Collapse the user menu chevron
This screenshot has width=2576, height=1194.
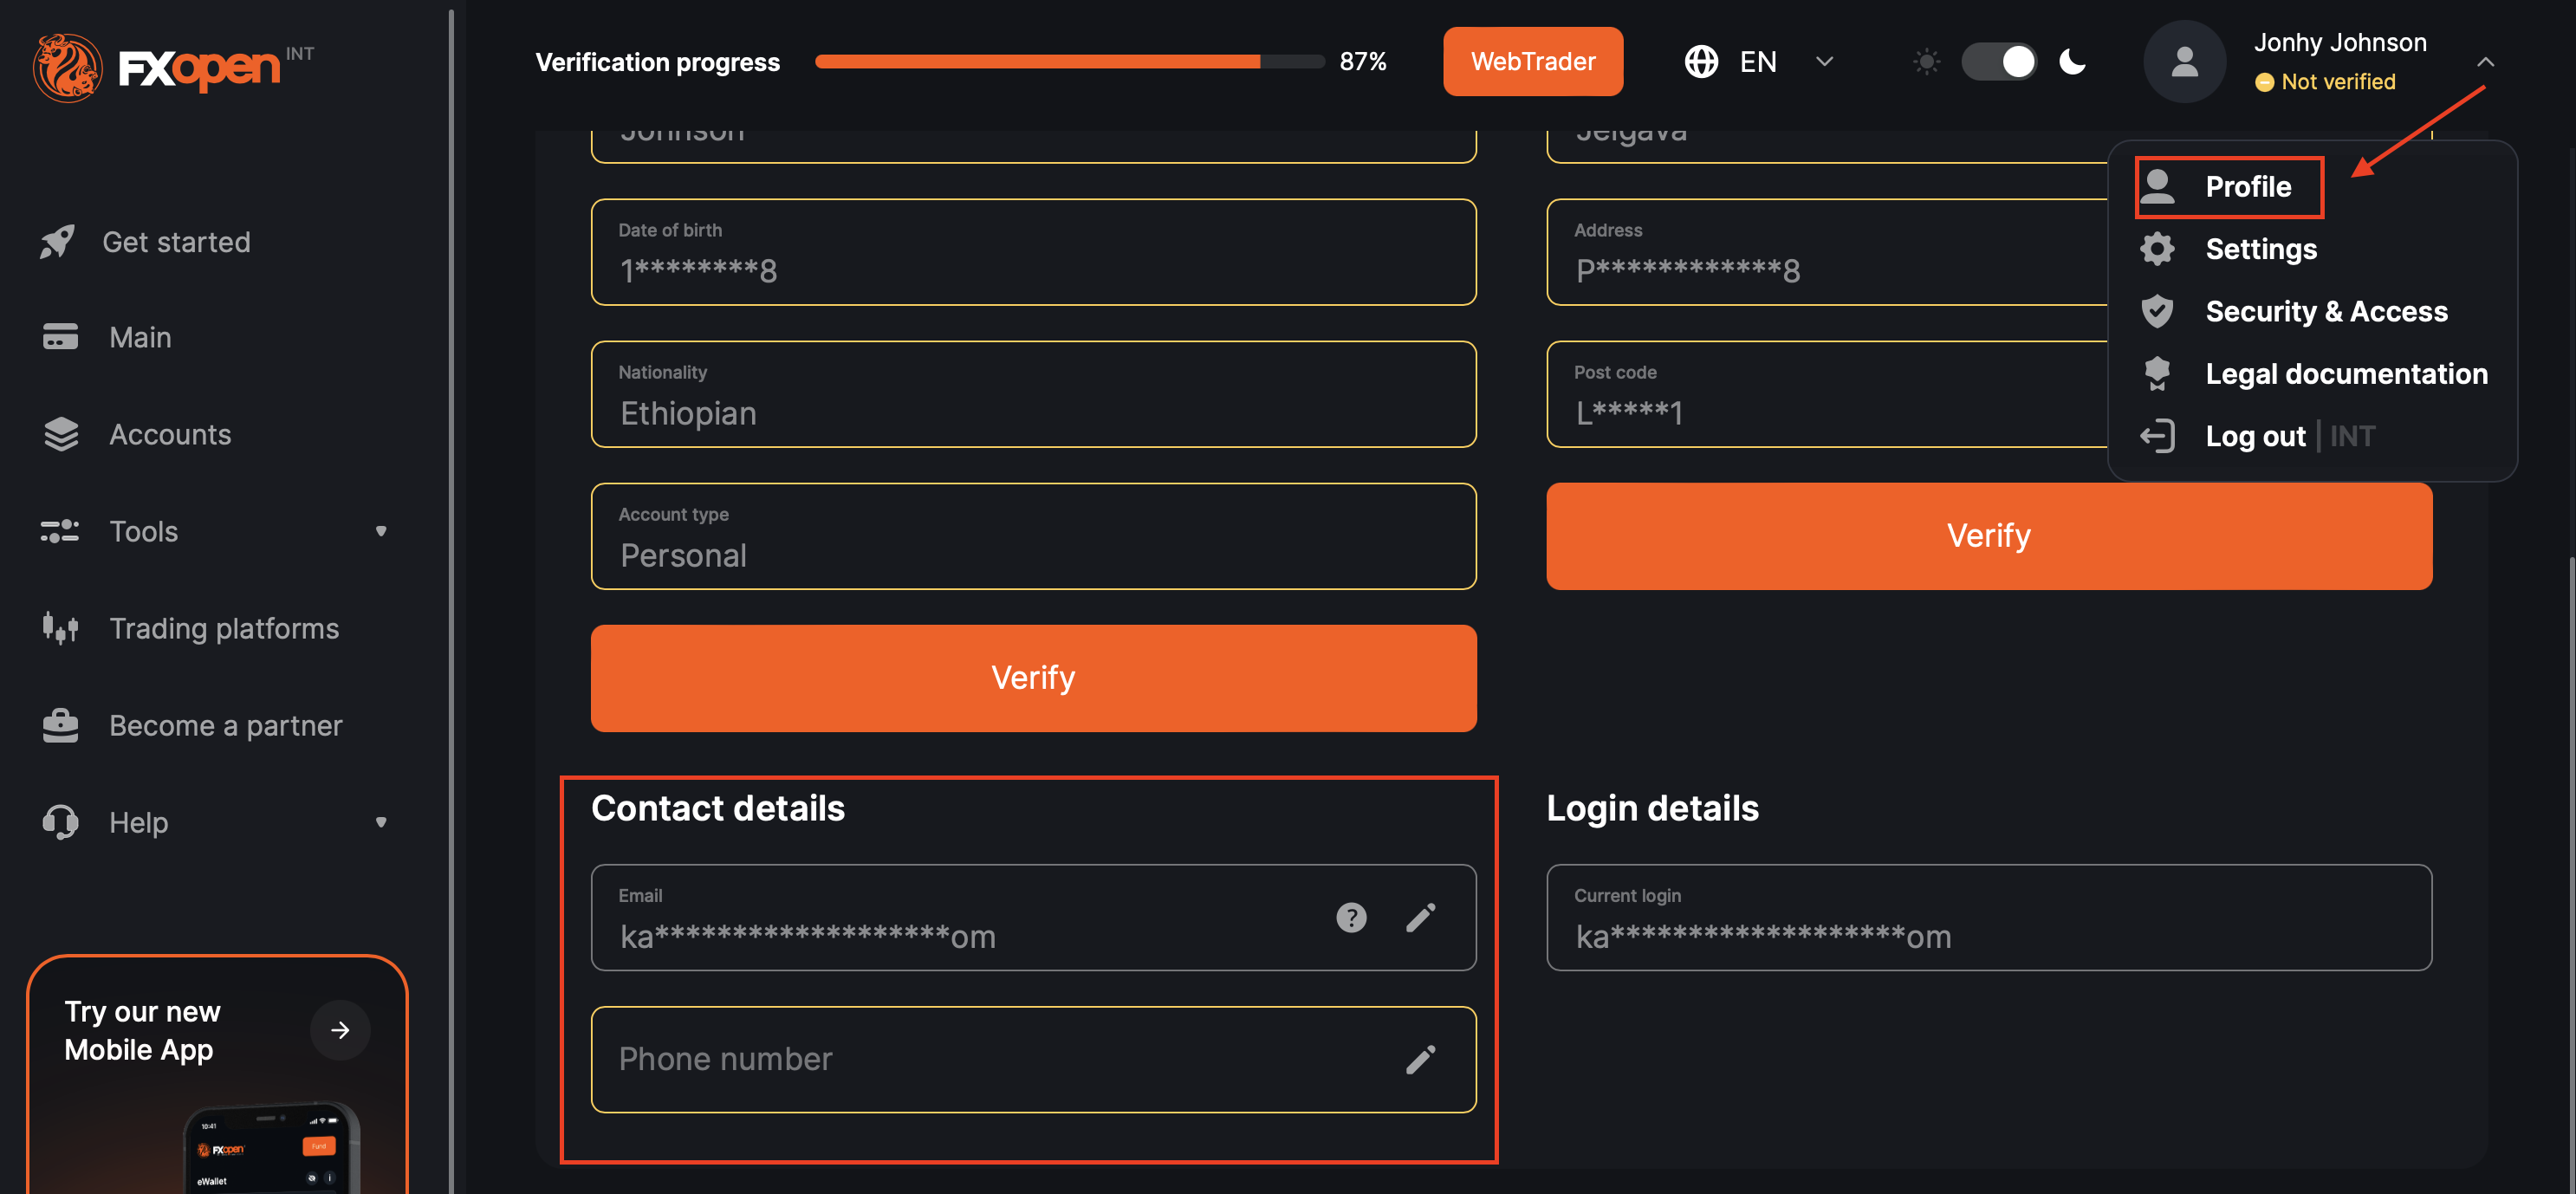pos(2485,62)
